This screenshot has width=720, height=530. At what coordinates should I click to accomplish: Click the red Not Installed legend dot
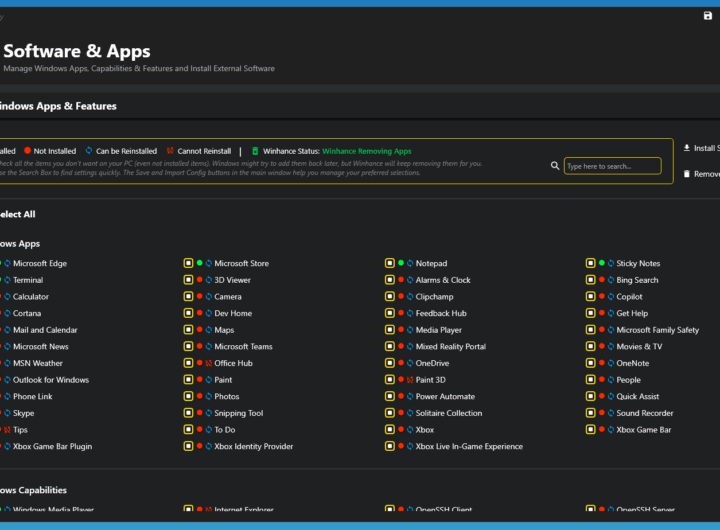coord(28,150)
